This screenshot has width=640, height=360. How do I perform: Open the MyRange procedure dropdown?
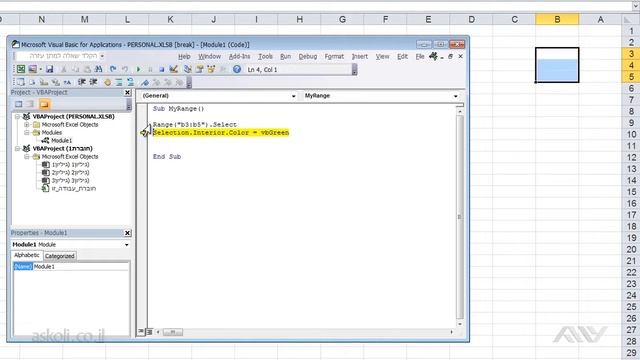[x=456, y=96]
